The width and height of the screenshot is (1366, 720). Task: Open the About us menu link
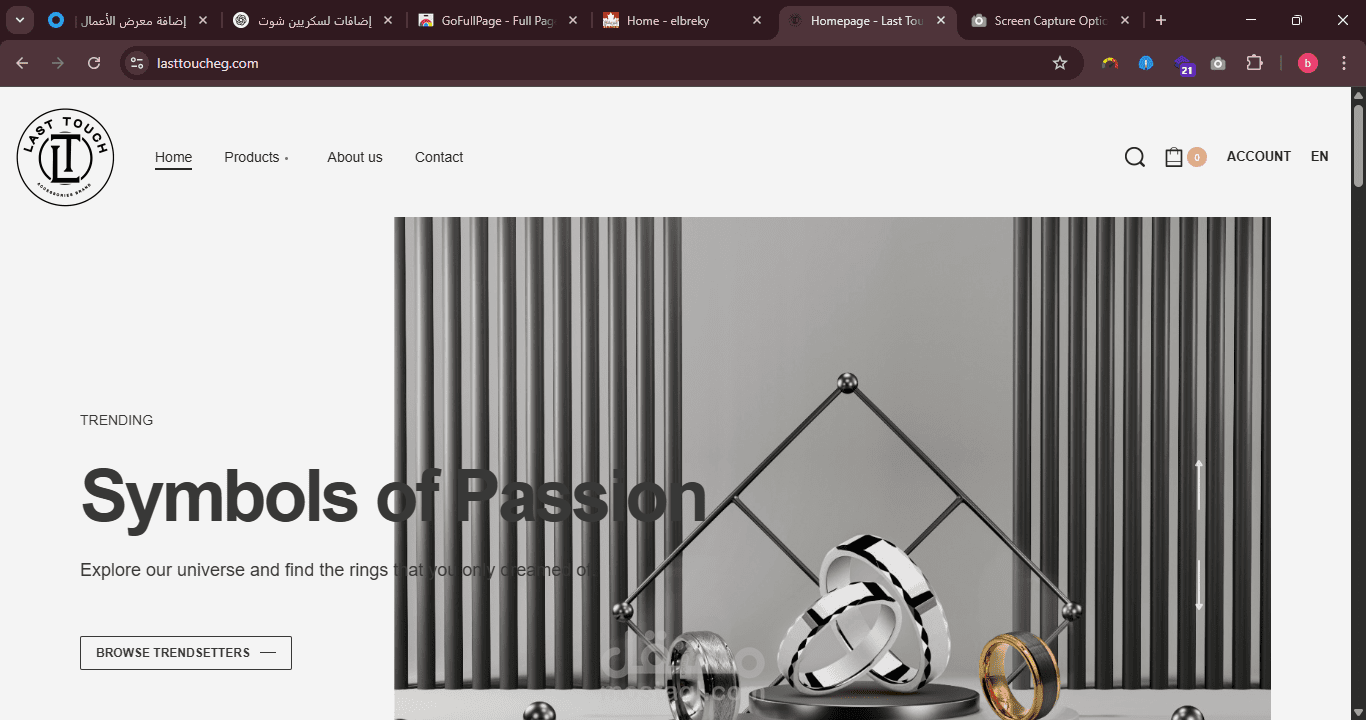[x=355, y=157]
